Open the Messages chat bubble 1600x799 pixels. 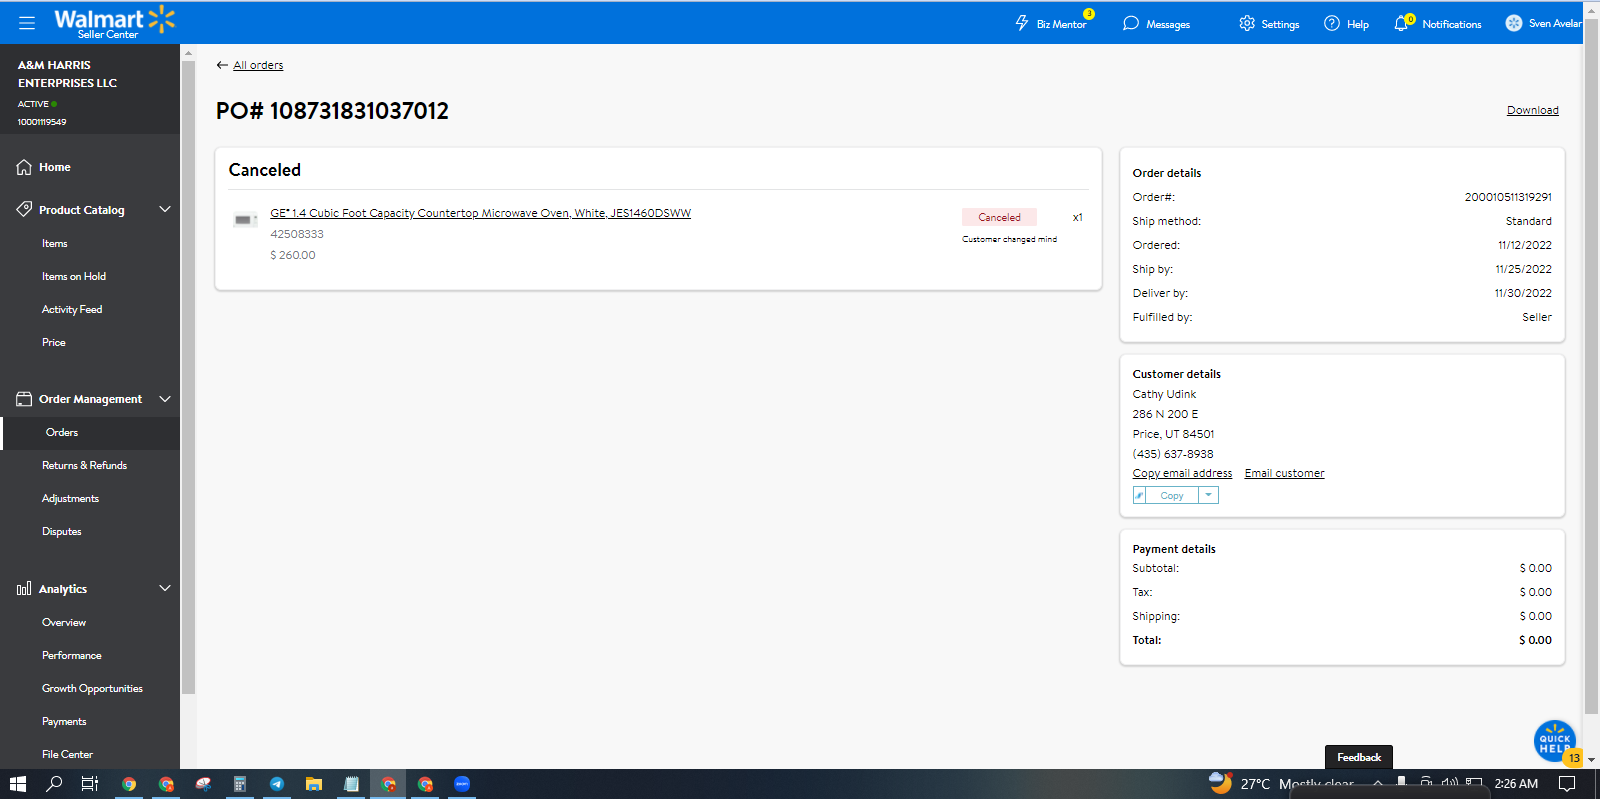1131,23
